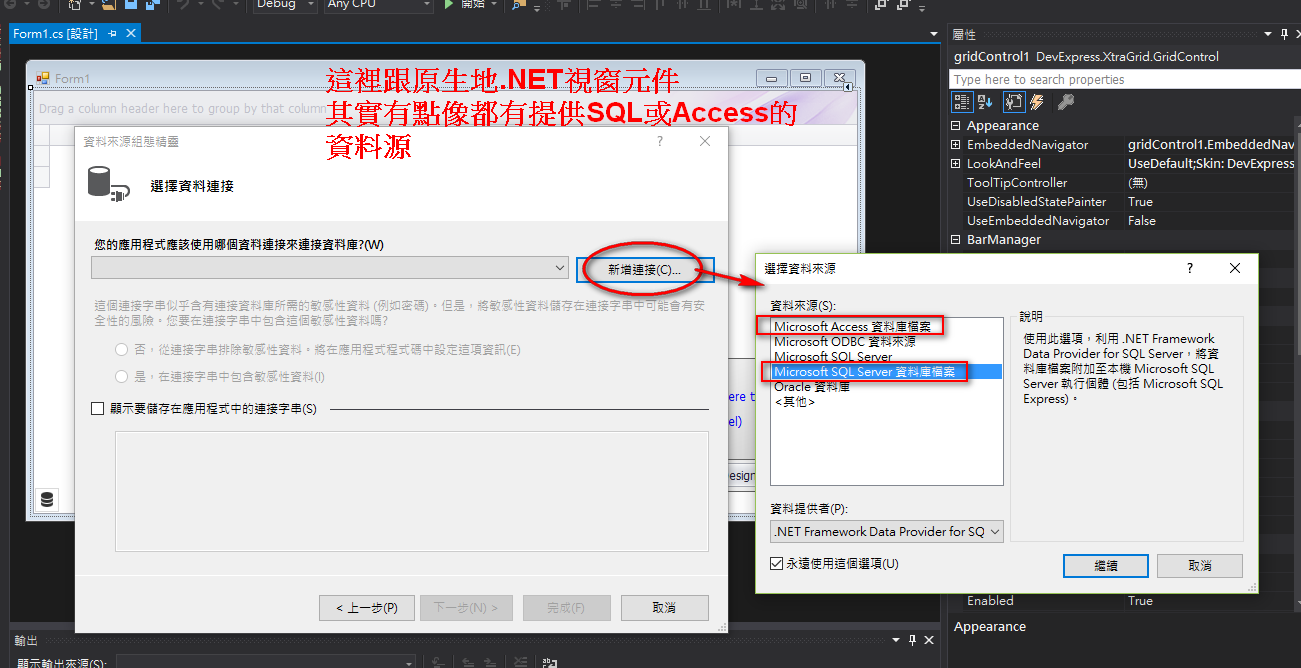Select Oracle 資料庫 data source

click(x=887, y=387)
